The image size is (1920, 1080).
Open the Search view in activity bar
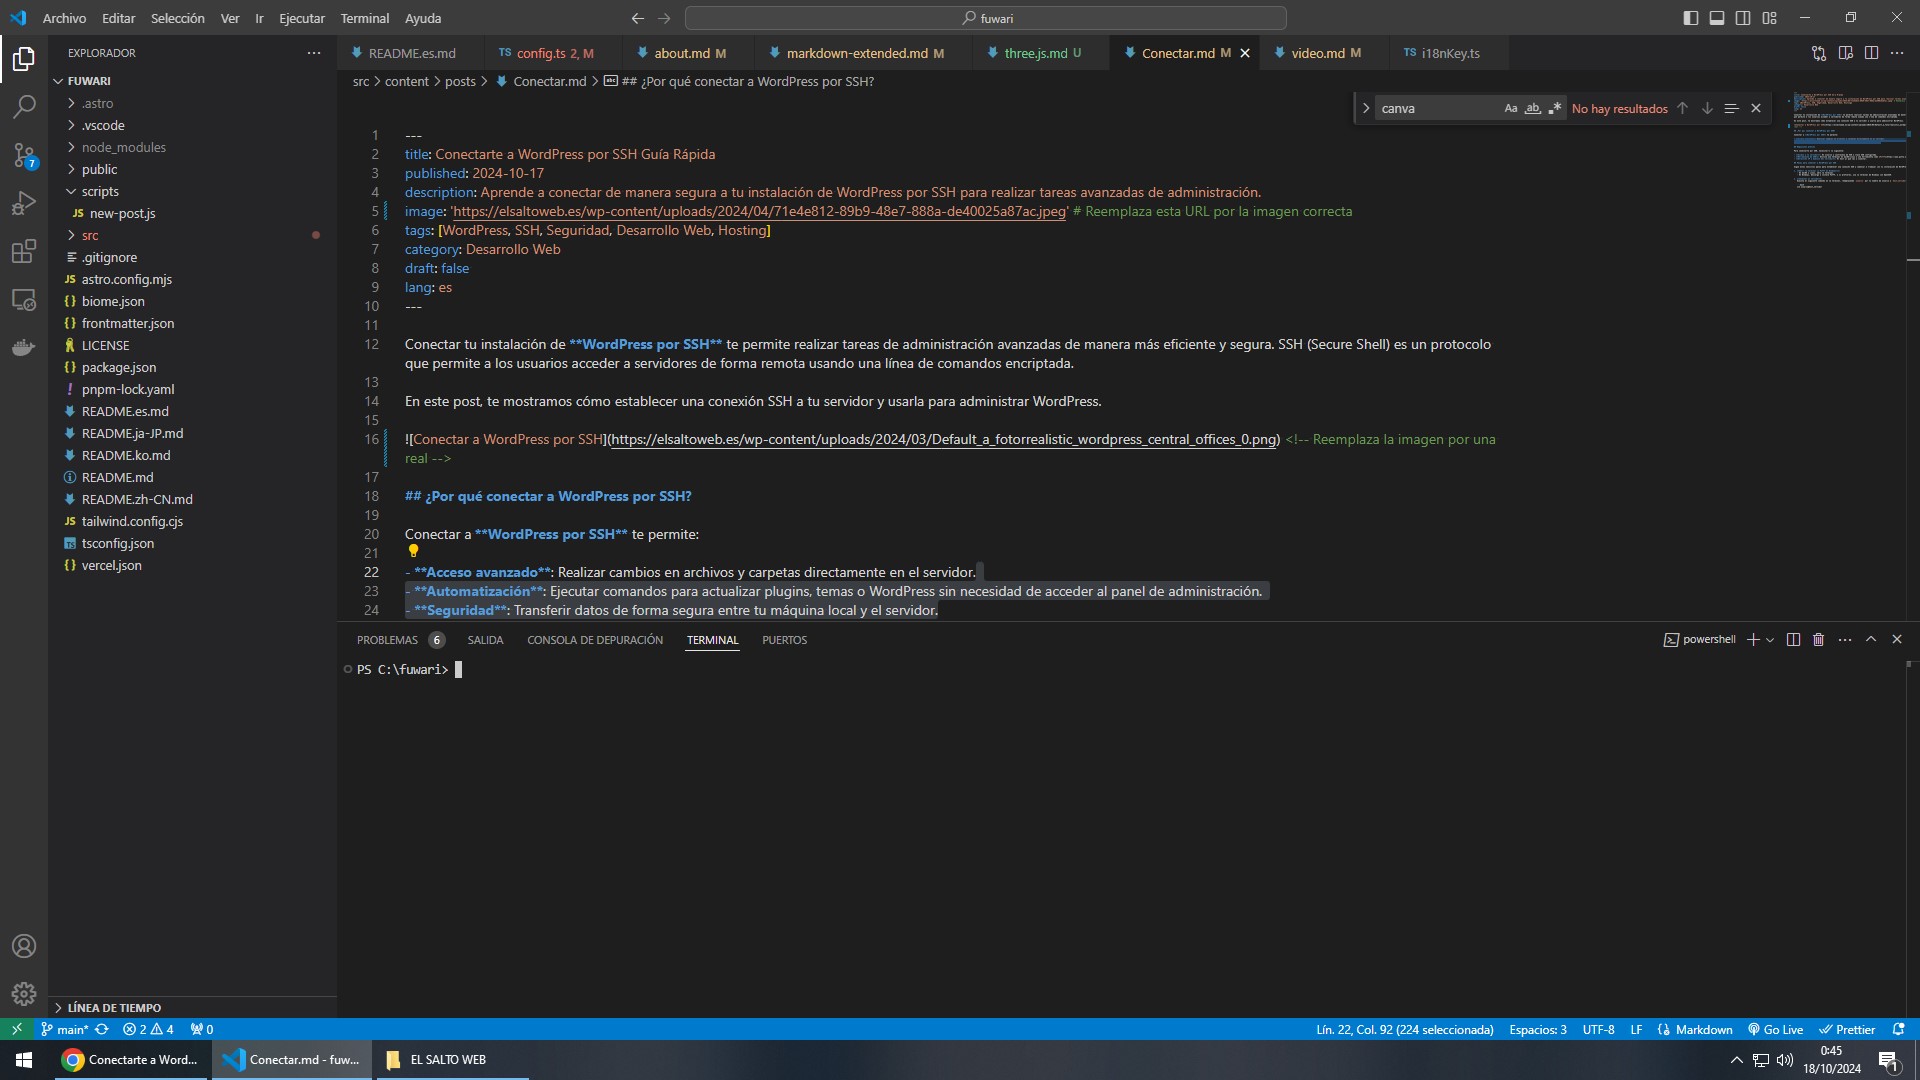tap(24, 106)
